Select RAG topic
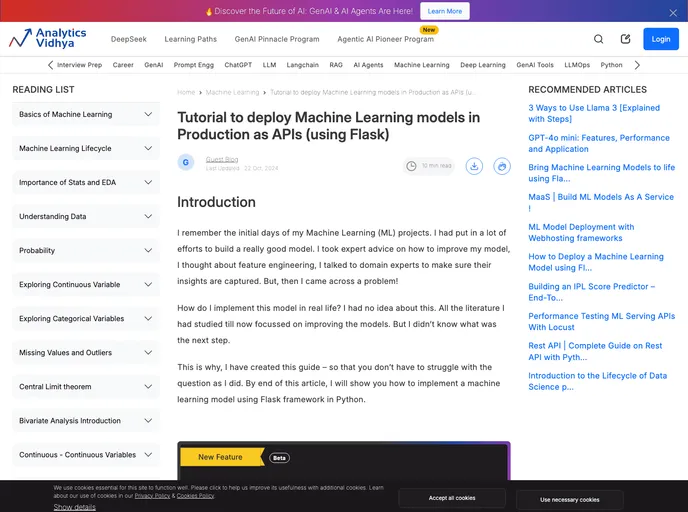The image size is (688, 512). pos(336,65)
